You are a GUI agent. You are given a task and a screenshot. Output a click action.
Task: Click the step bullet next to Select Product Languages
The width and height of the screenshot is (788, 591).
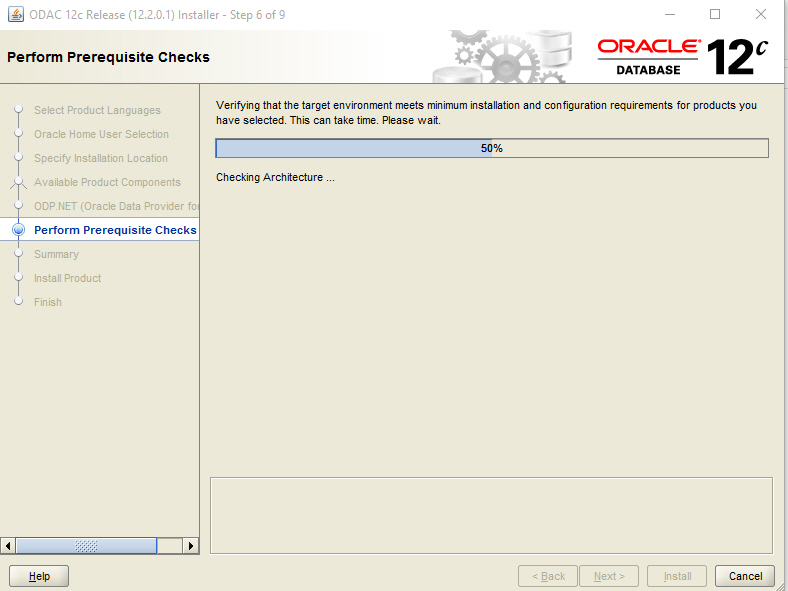click(x=19, y=109)
